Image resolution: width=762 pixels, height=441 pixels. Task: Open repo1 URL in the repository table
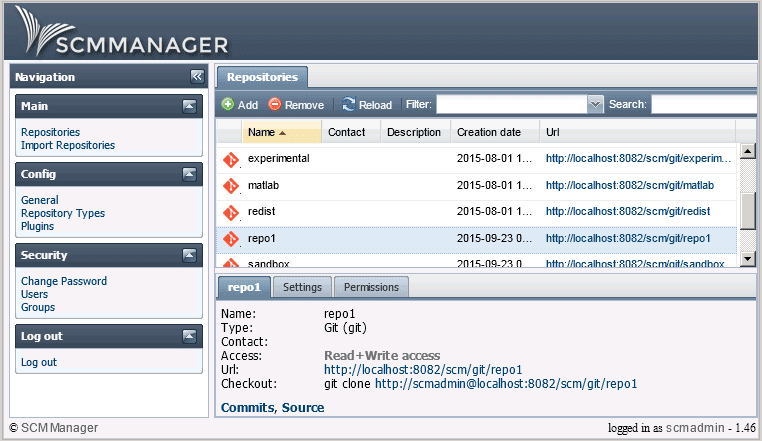tap(628, 238)
